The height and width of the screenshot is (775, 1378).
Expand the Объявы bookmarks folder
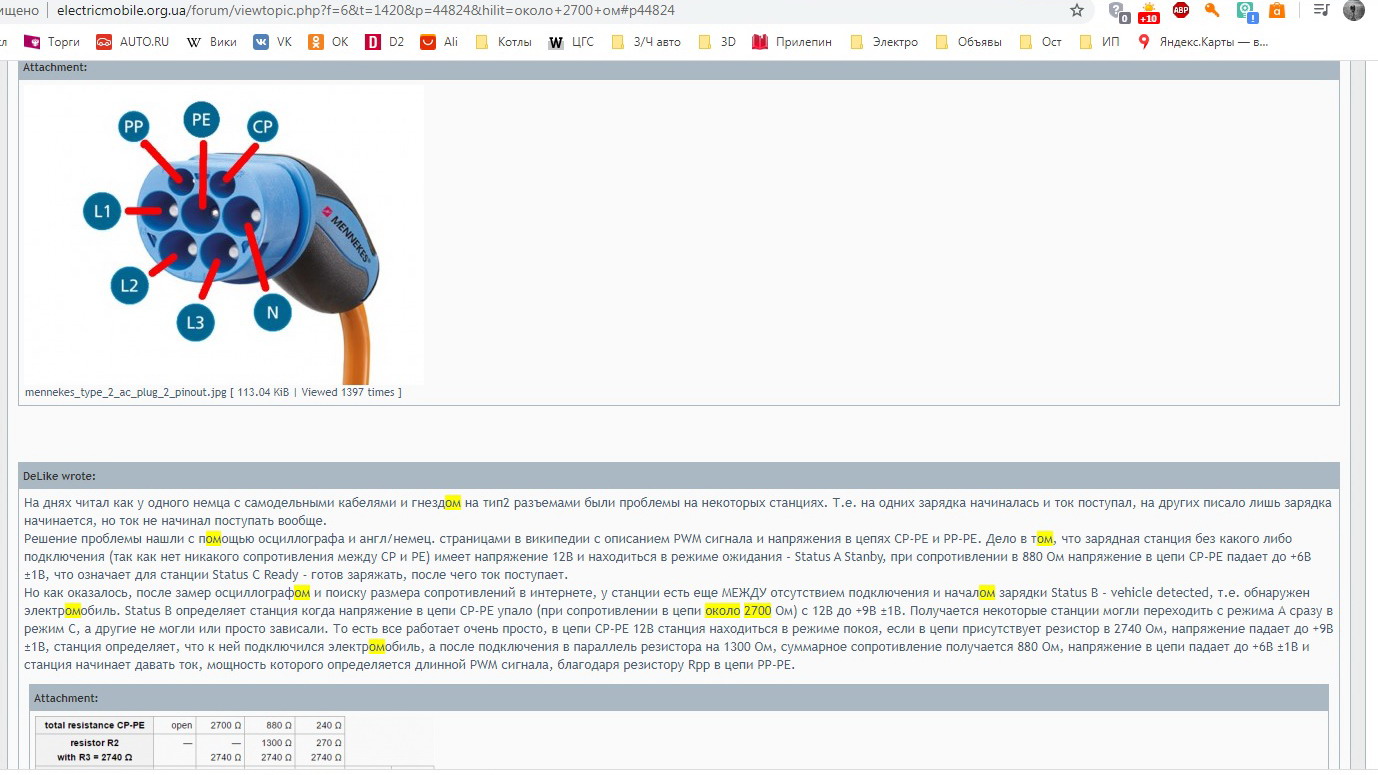click(968, 42)
